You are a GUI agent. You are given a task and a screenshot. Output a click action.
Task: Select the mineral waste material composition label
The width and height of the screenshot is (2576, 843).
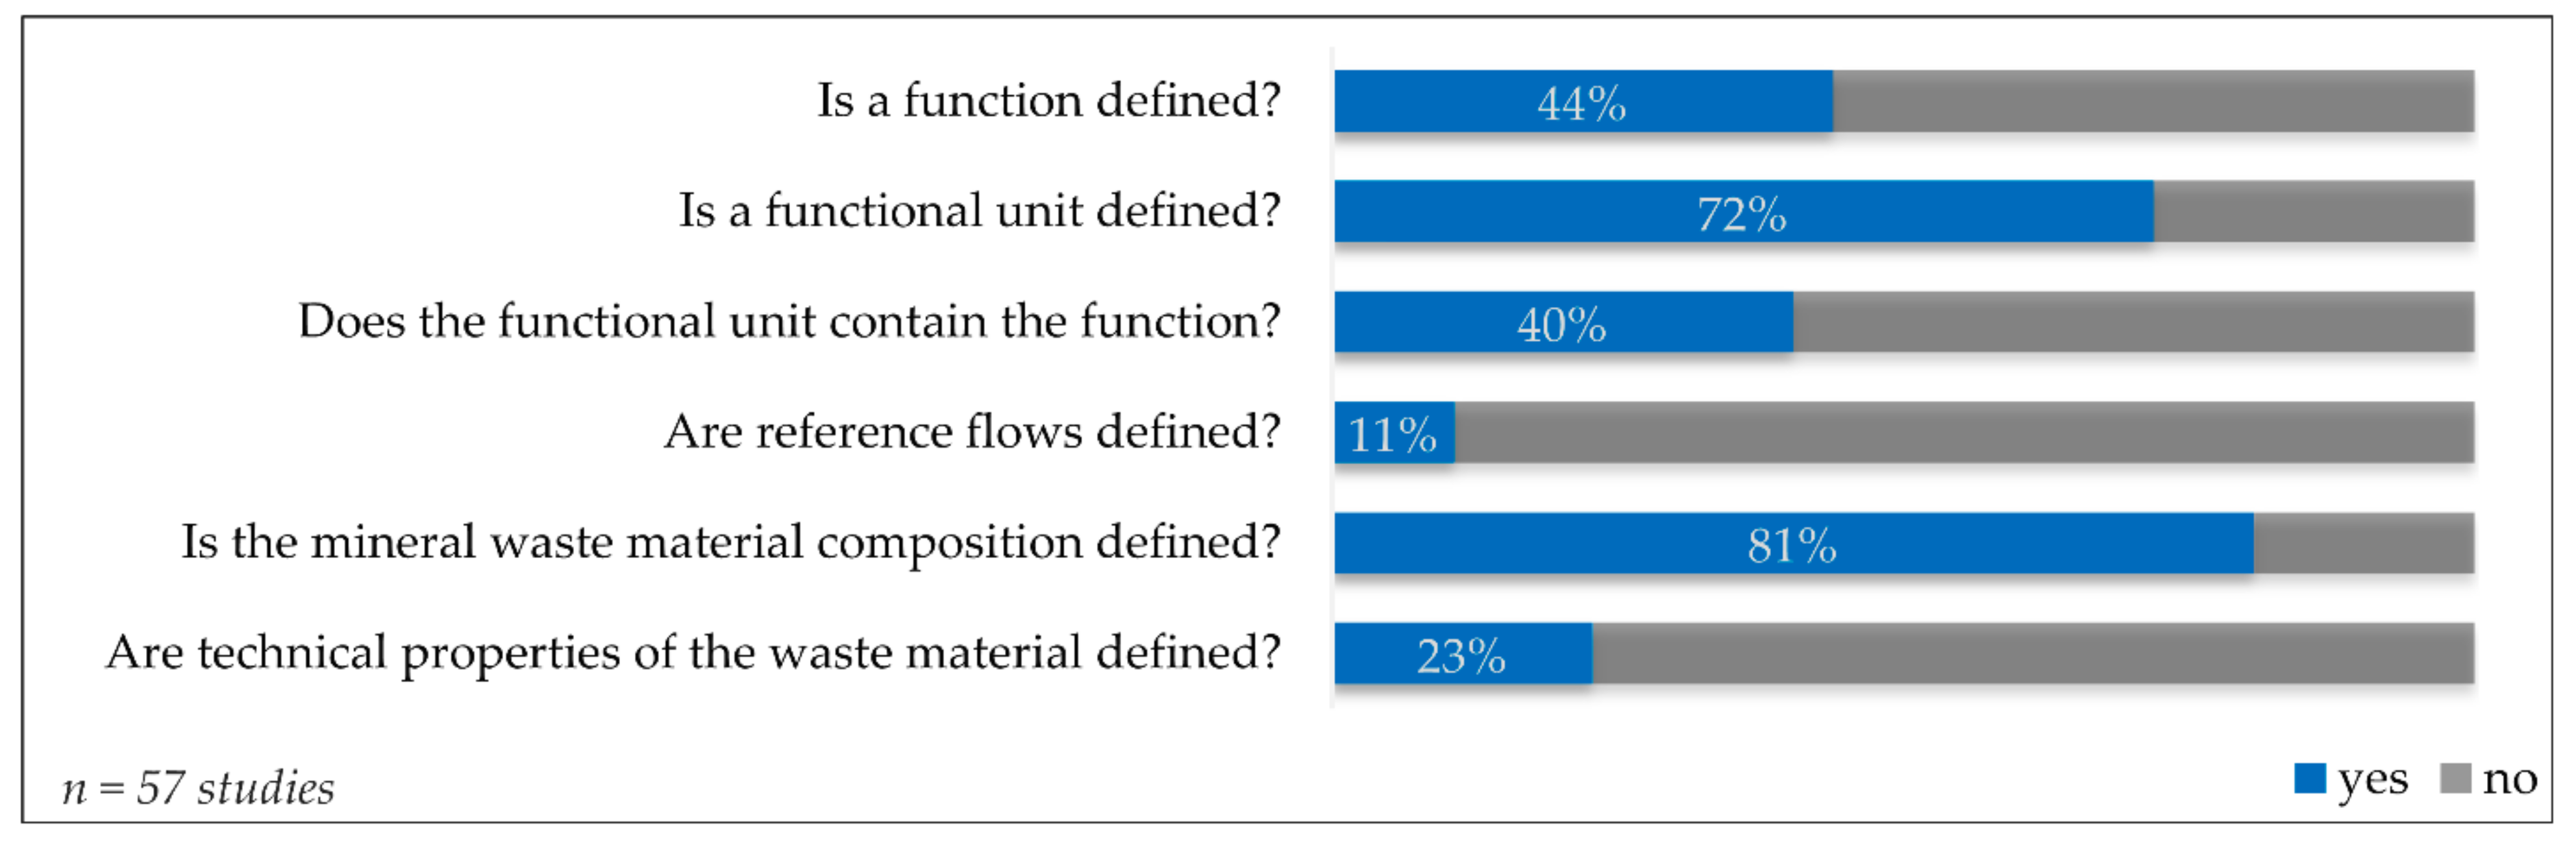tap(730, 543)
